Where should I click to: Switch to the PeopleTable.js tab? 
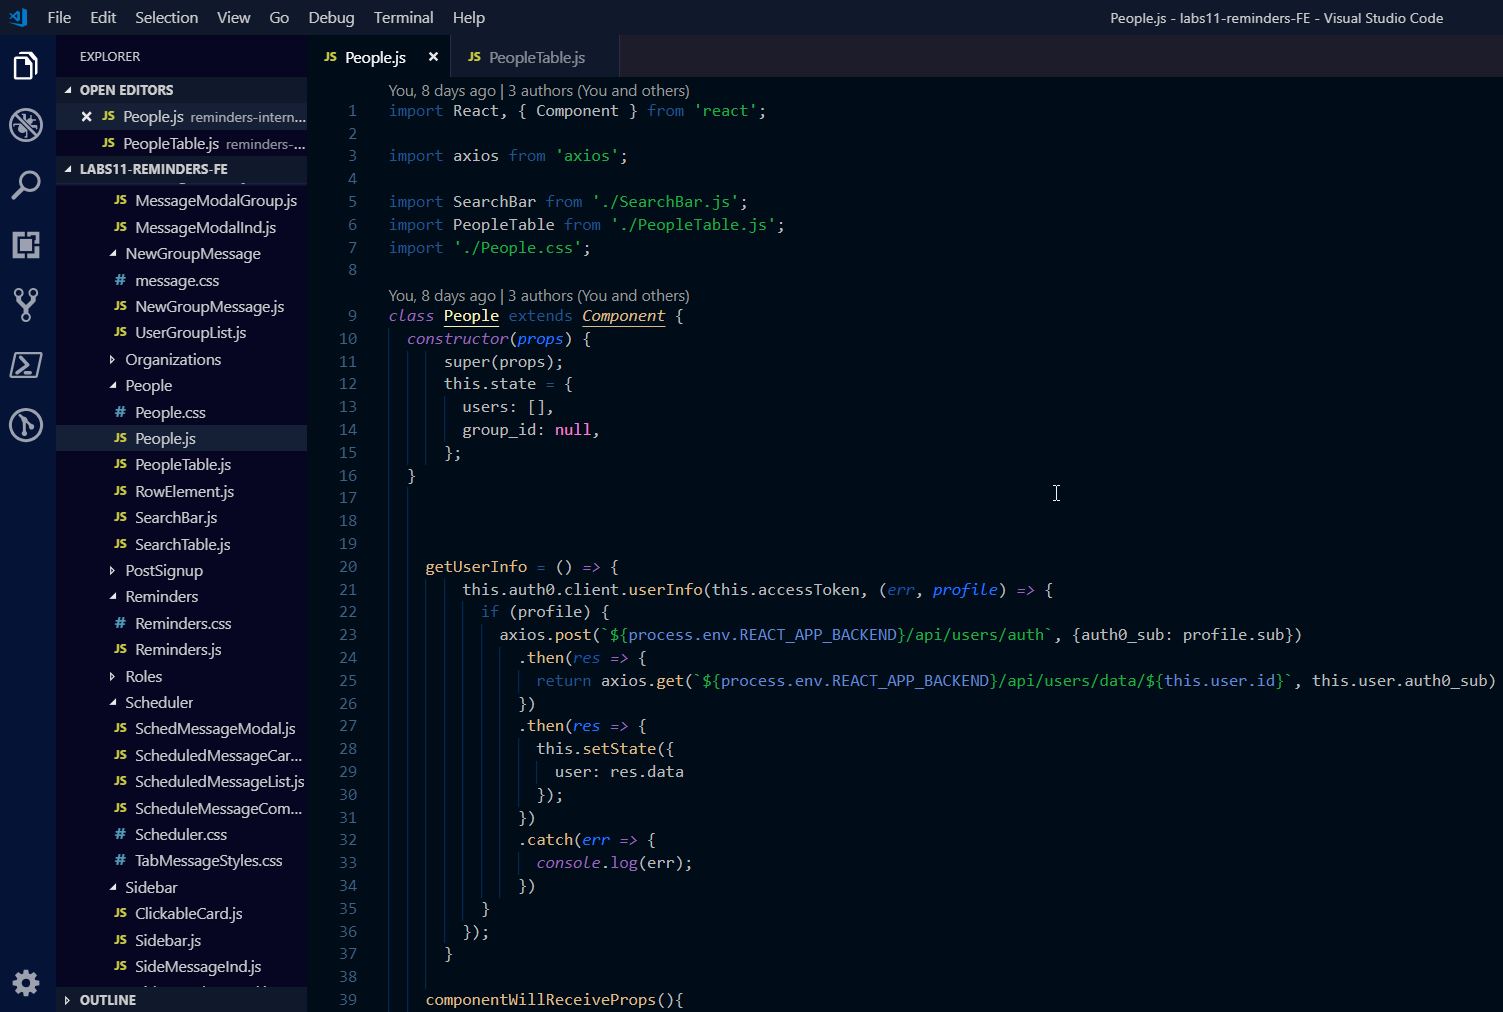(536, 58)
